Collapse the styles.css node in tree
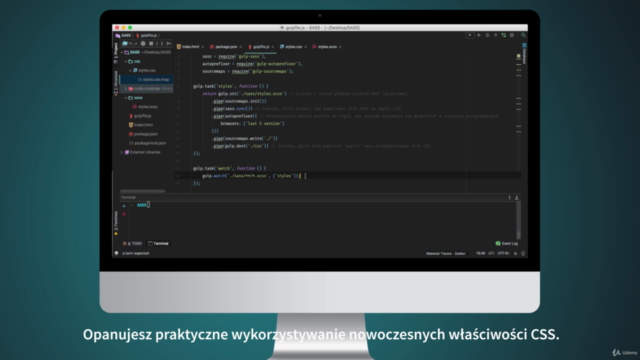Image resolution: width=640 pixels, height=360 pixels. [x=131, y=70]
